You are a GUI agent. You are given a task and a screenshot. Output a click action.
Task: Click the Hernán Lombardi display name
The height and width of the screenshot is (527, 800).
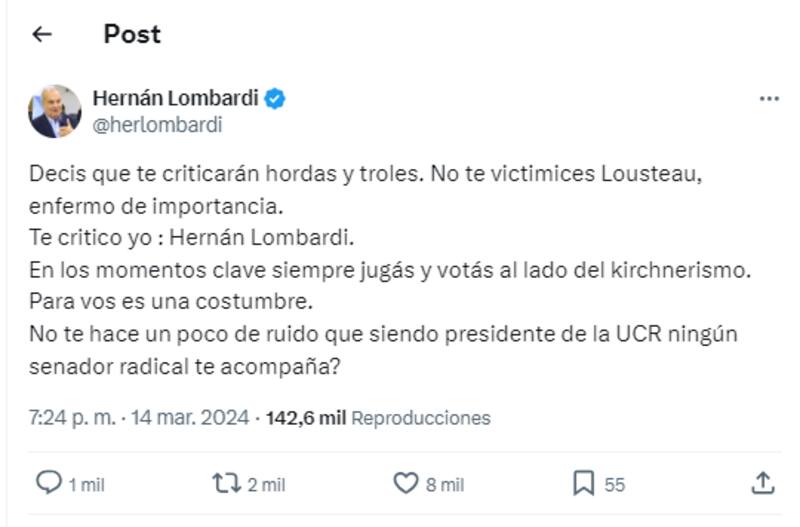(174, 98)
